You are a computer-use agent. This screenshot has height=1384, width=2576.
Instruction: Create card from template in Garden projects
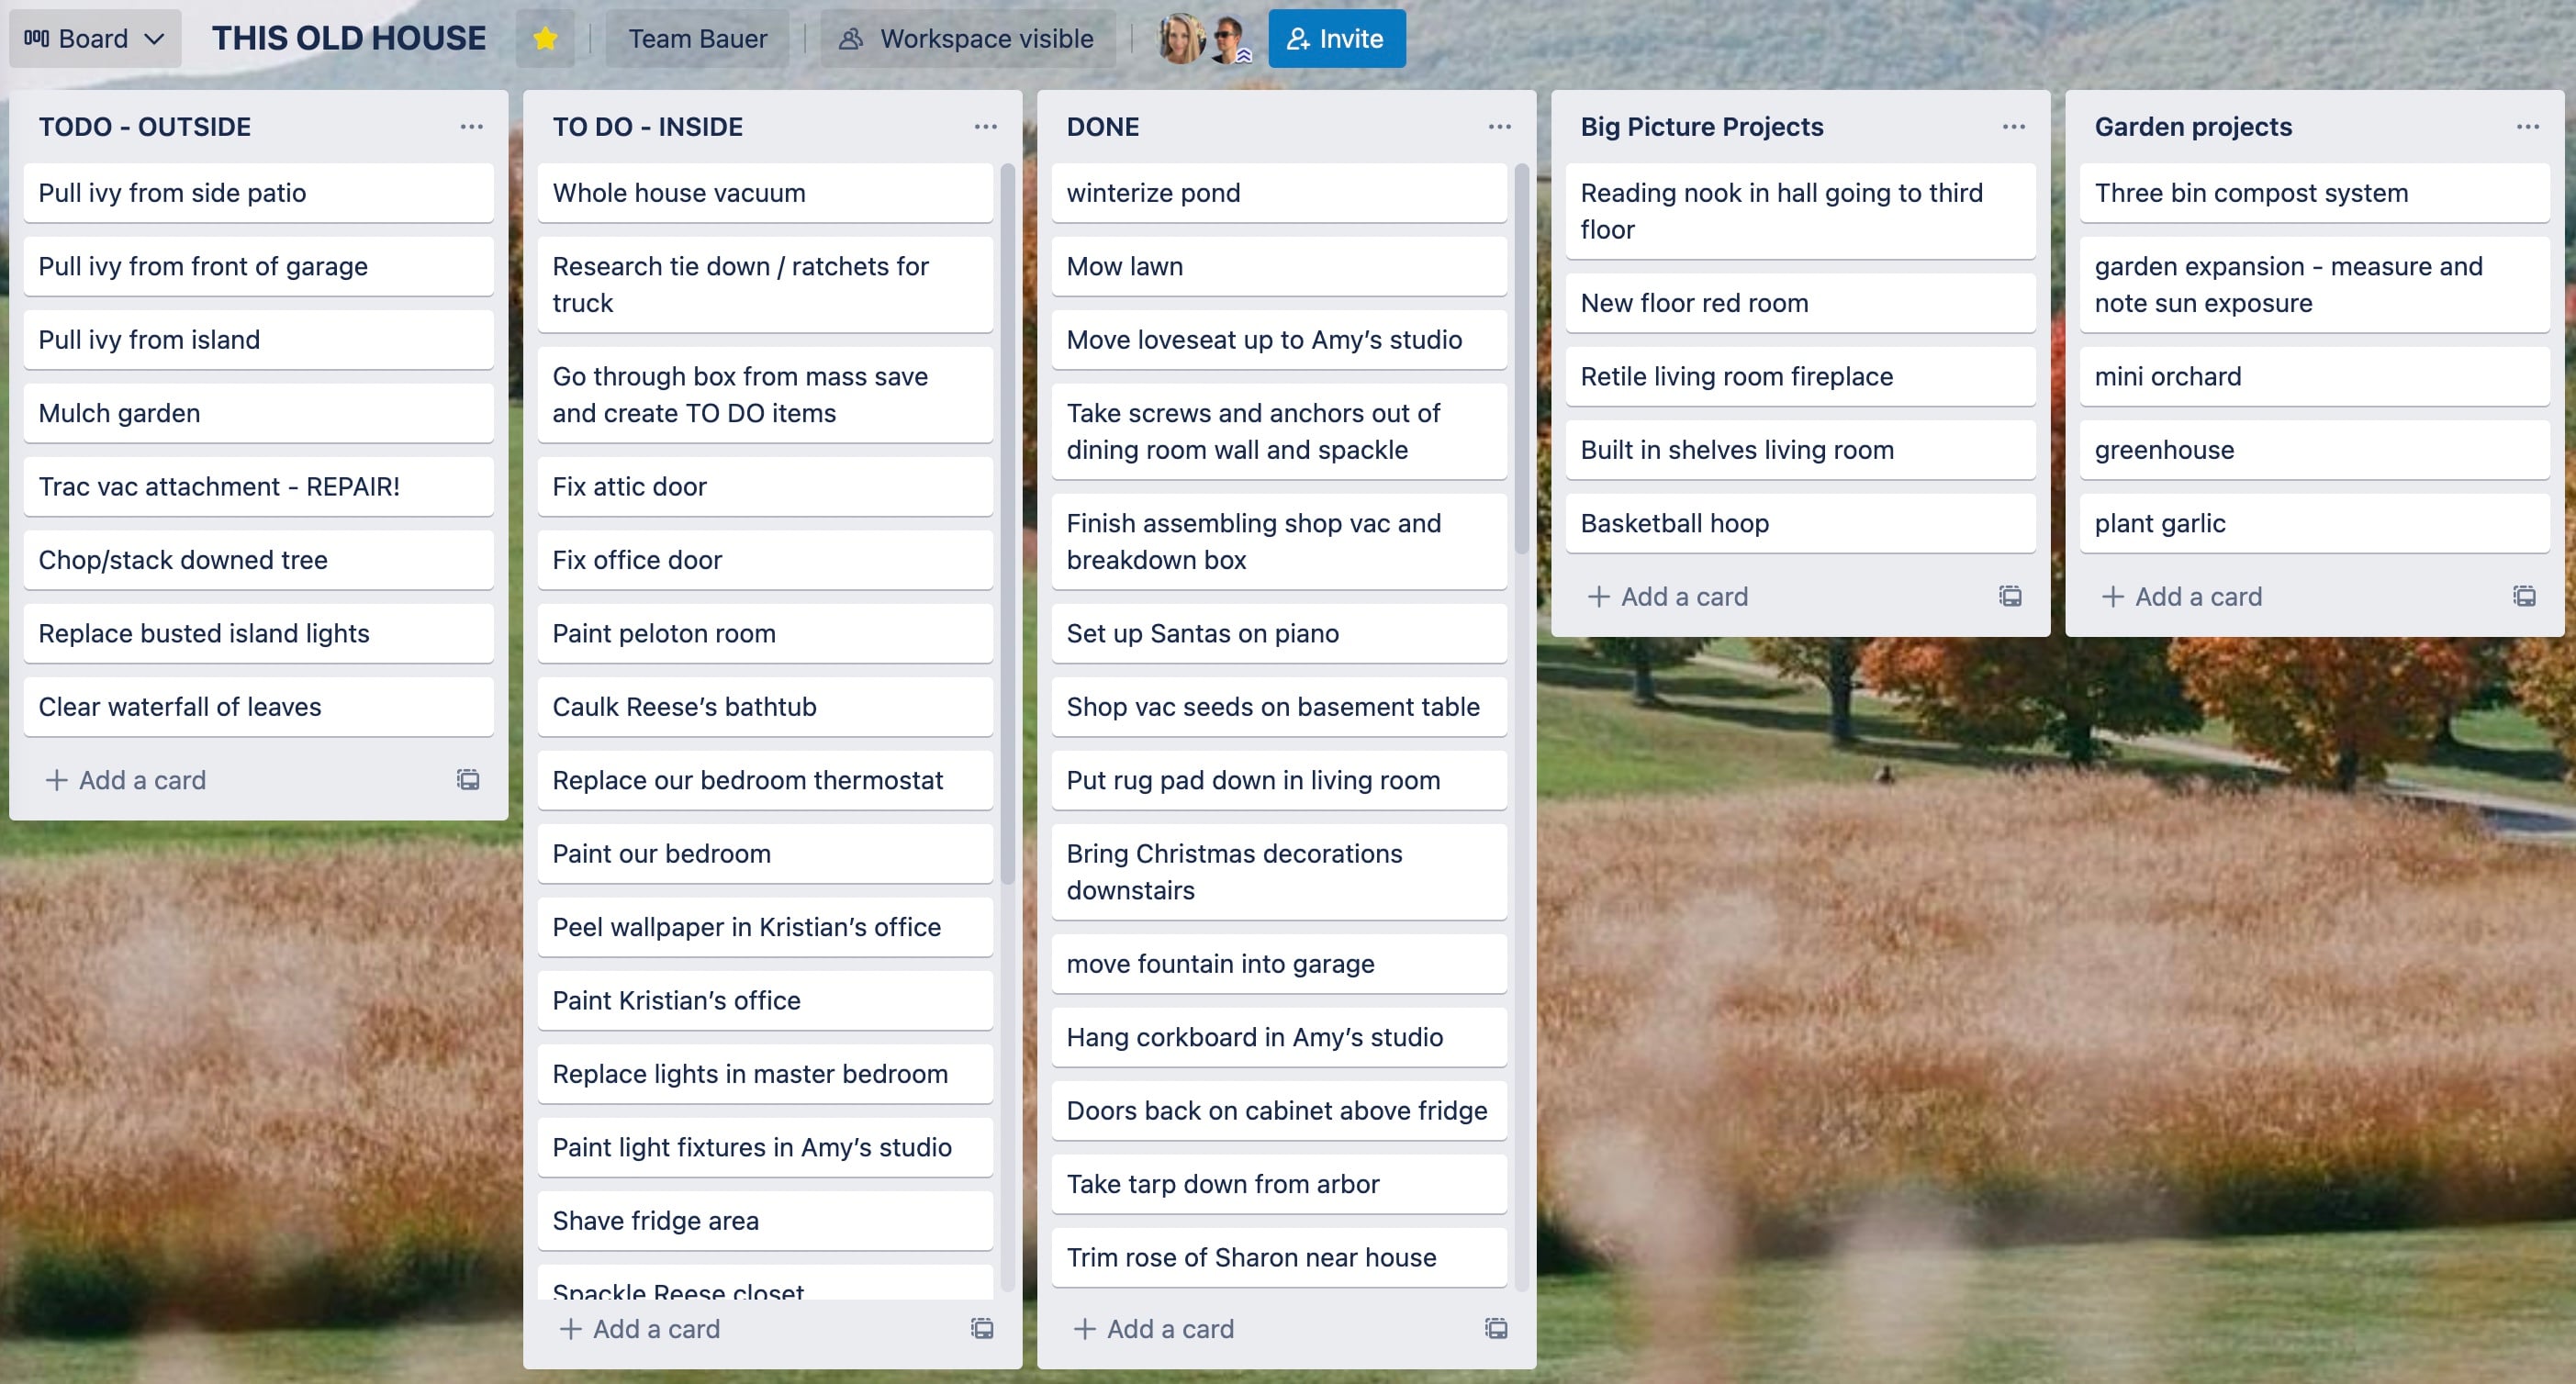[x=2524, y=597]
